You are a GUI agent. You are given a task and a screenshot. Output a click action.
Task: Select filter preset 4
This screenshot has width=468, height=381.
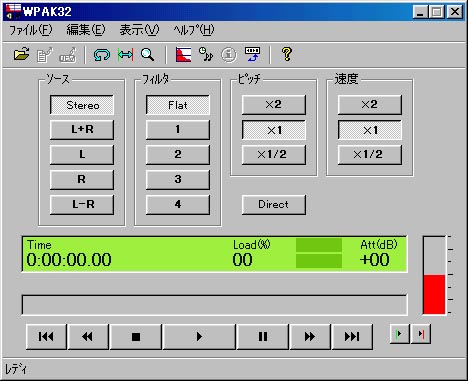coord(178,204)
